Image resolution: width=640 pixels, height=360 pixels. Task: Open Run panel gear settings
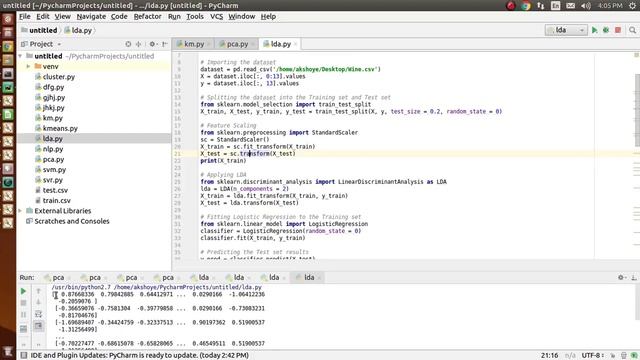click(621, 277)
